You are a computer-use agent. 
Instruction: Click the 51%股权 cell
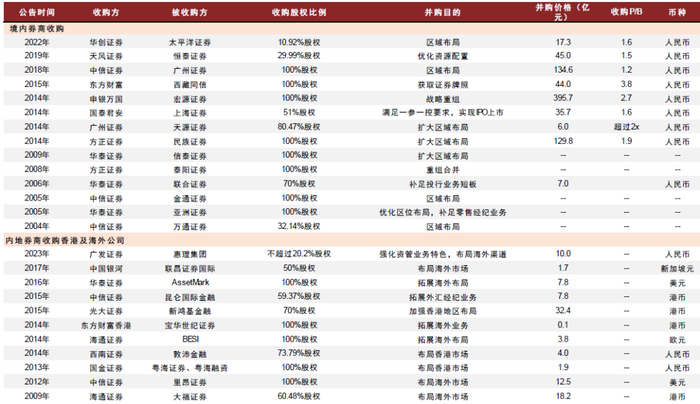pyautogui.click(x=299, y=112)
